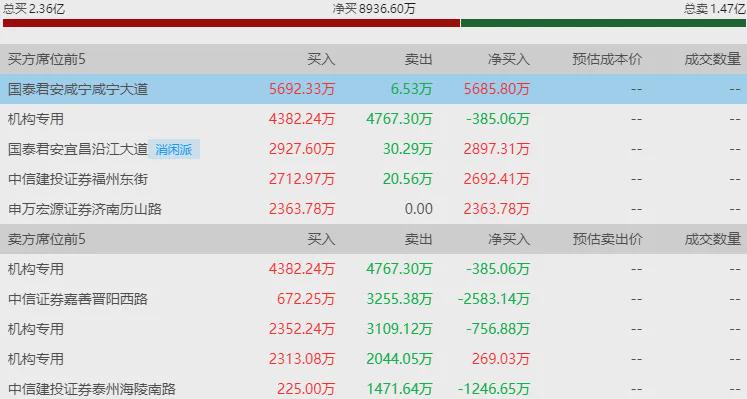
Task: Click 预估卖出价 column header in sellers table
Action: [x=607, y=239]
